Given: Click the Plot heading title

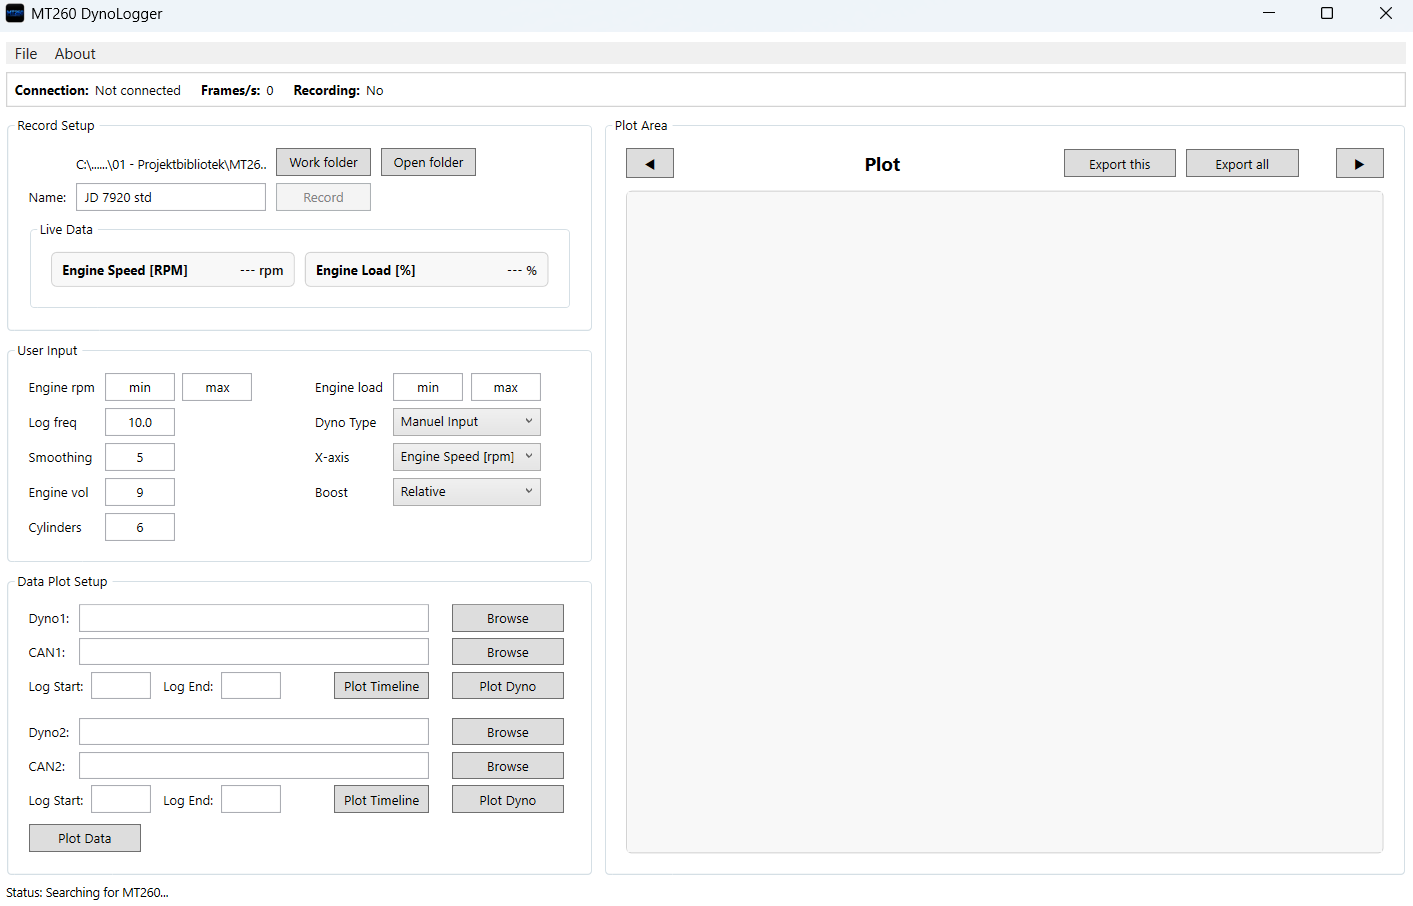Looking at the screenshot, I should pos(882,164).
